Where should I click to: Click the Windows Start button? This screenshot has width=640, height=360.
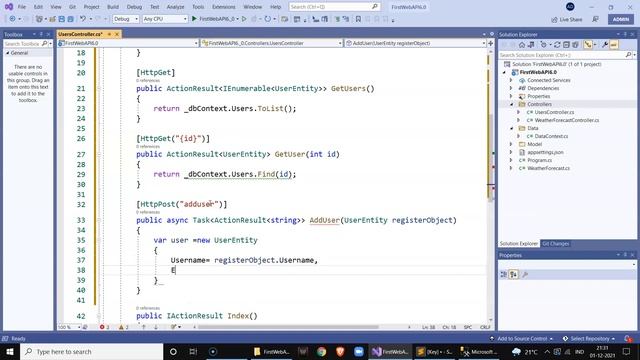pyautogui.click(x=10, y=351)
